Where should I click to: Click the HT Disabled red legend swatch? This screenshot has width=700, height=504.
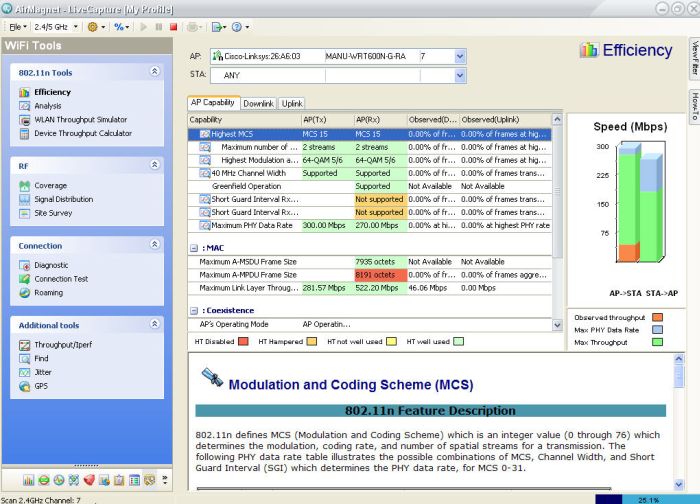click(243, 342)
